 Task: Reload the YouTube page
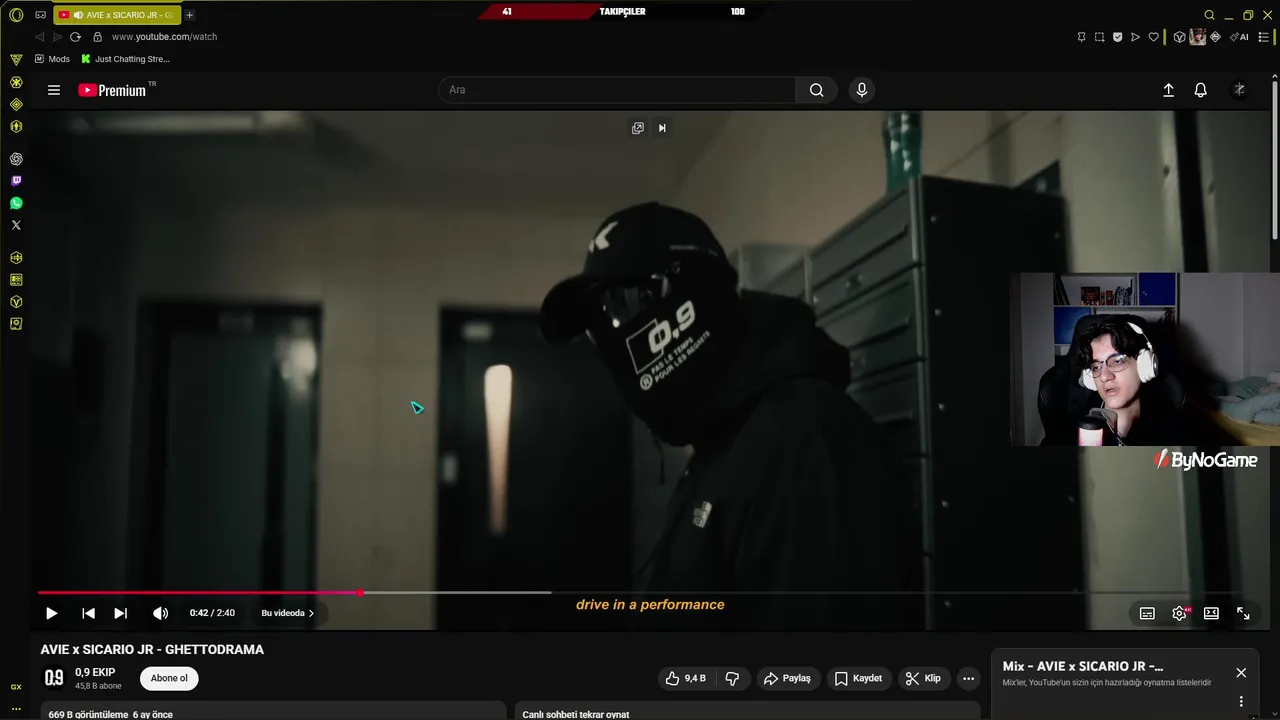point(75,37)
